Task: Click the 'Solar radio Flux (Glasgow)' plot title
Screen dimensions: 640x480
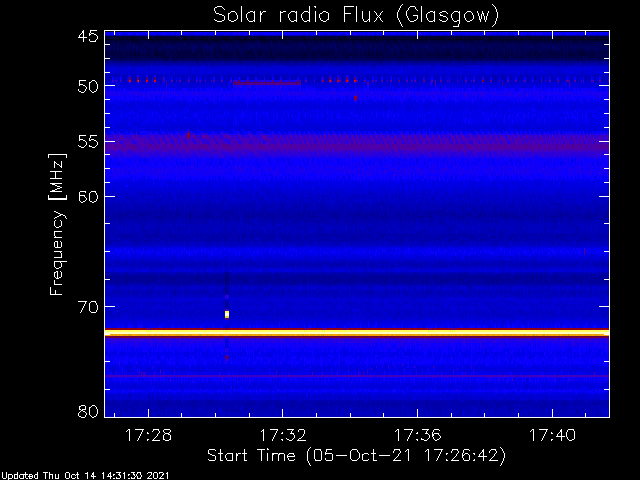Action: point(356,16)
